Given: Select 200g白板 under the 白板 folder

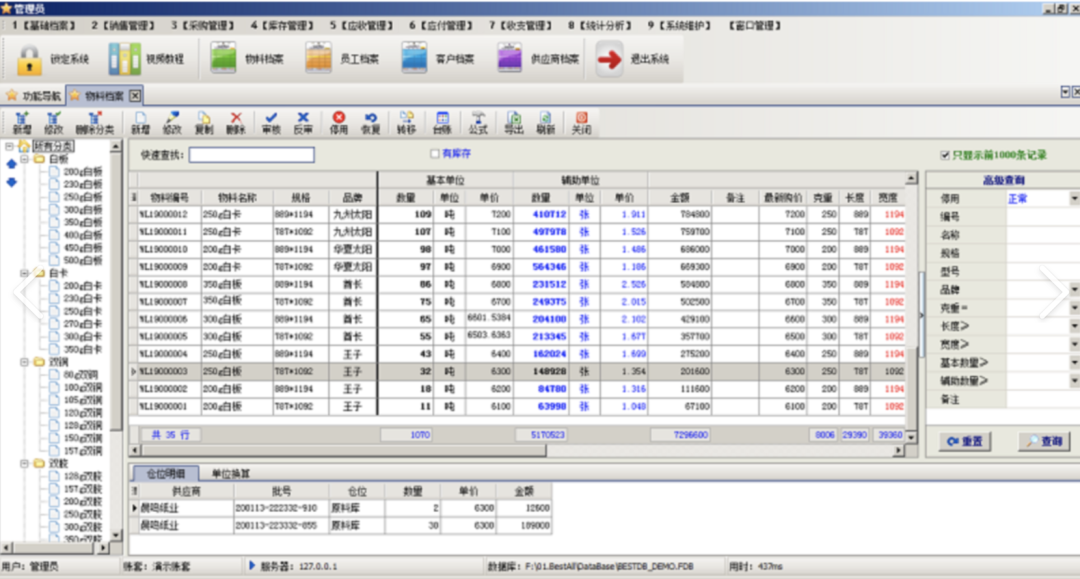Looking at the screenshot, I should coord(83,171).
